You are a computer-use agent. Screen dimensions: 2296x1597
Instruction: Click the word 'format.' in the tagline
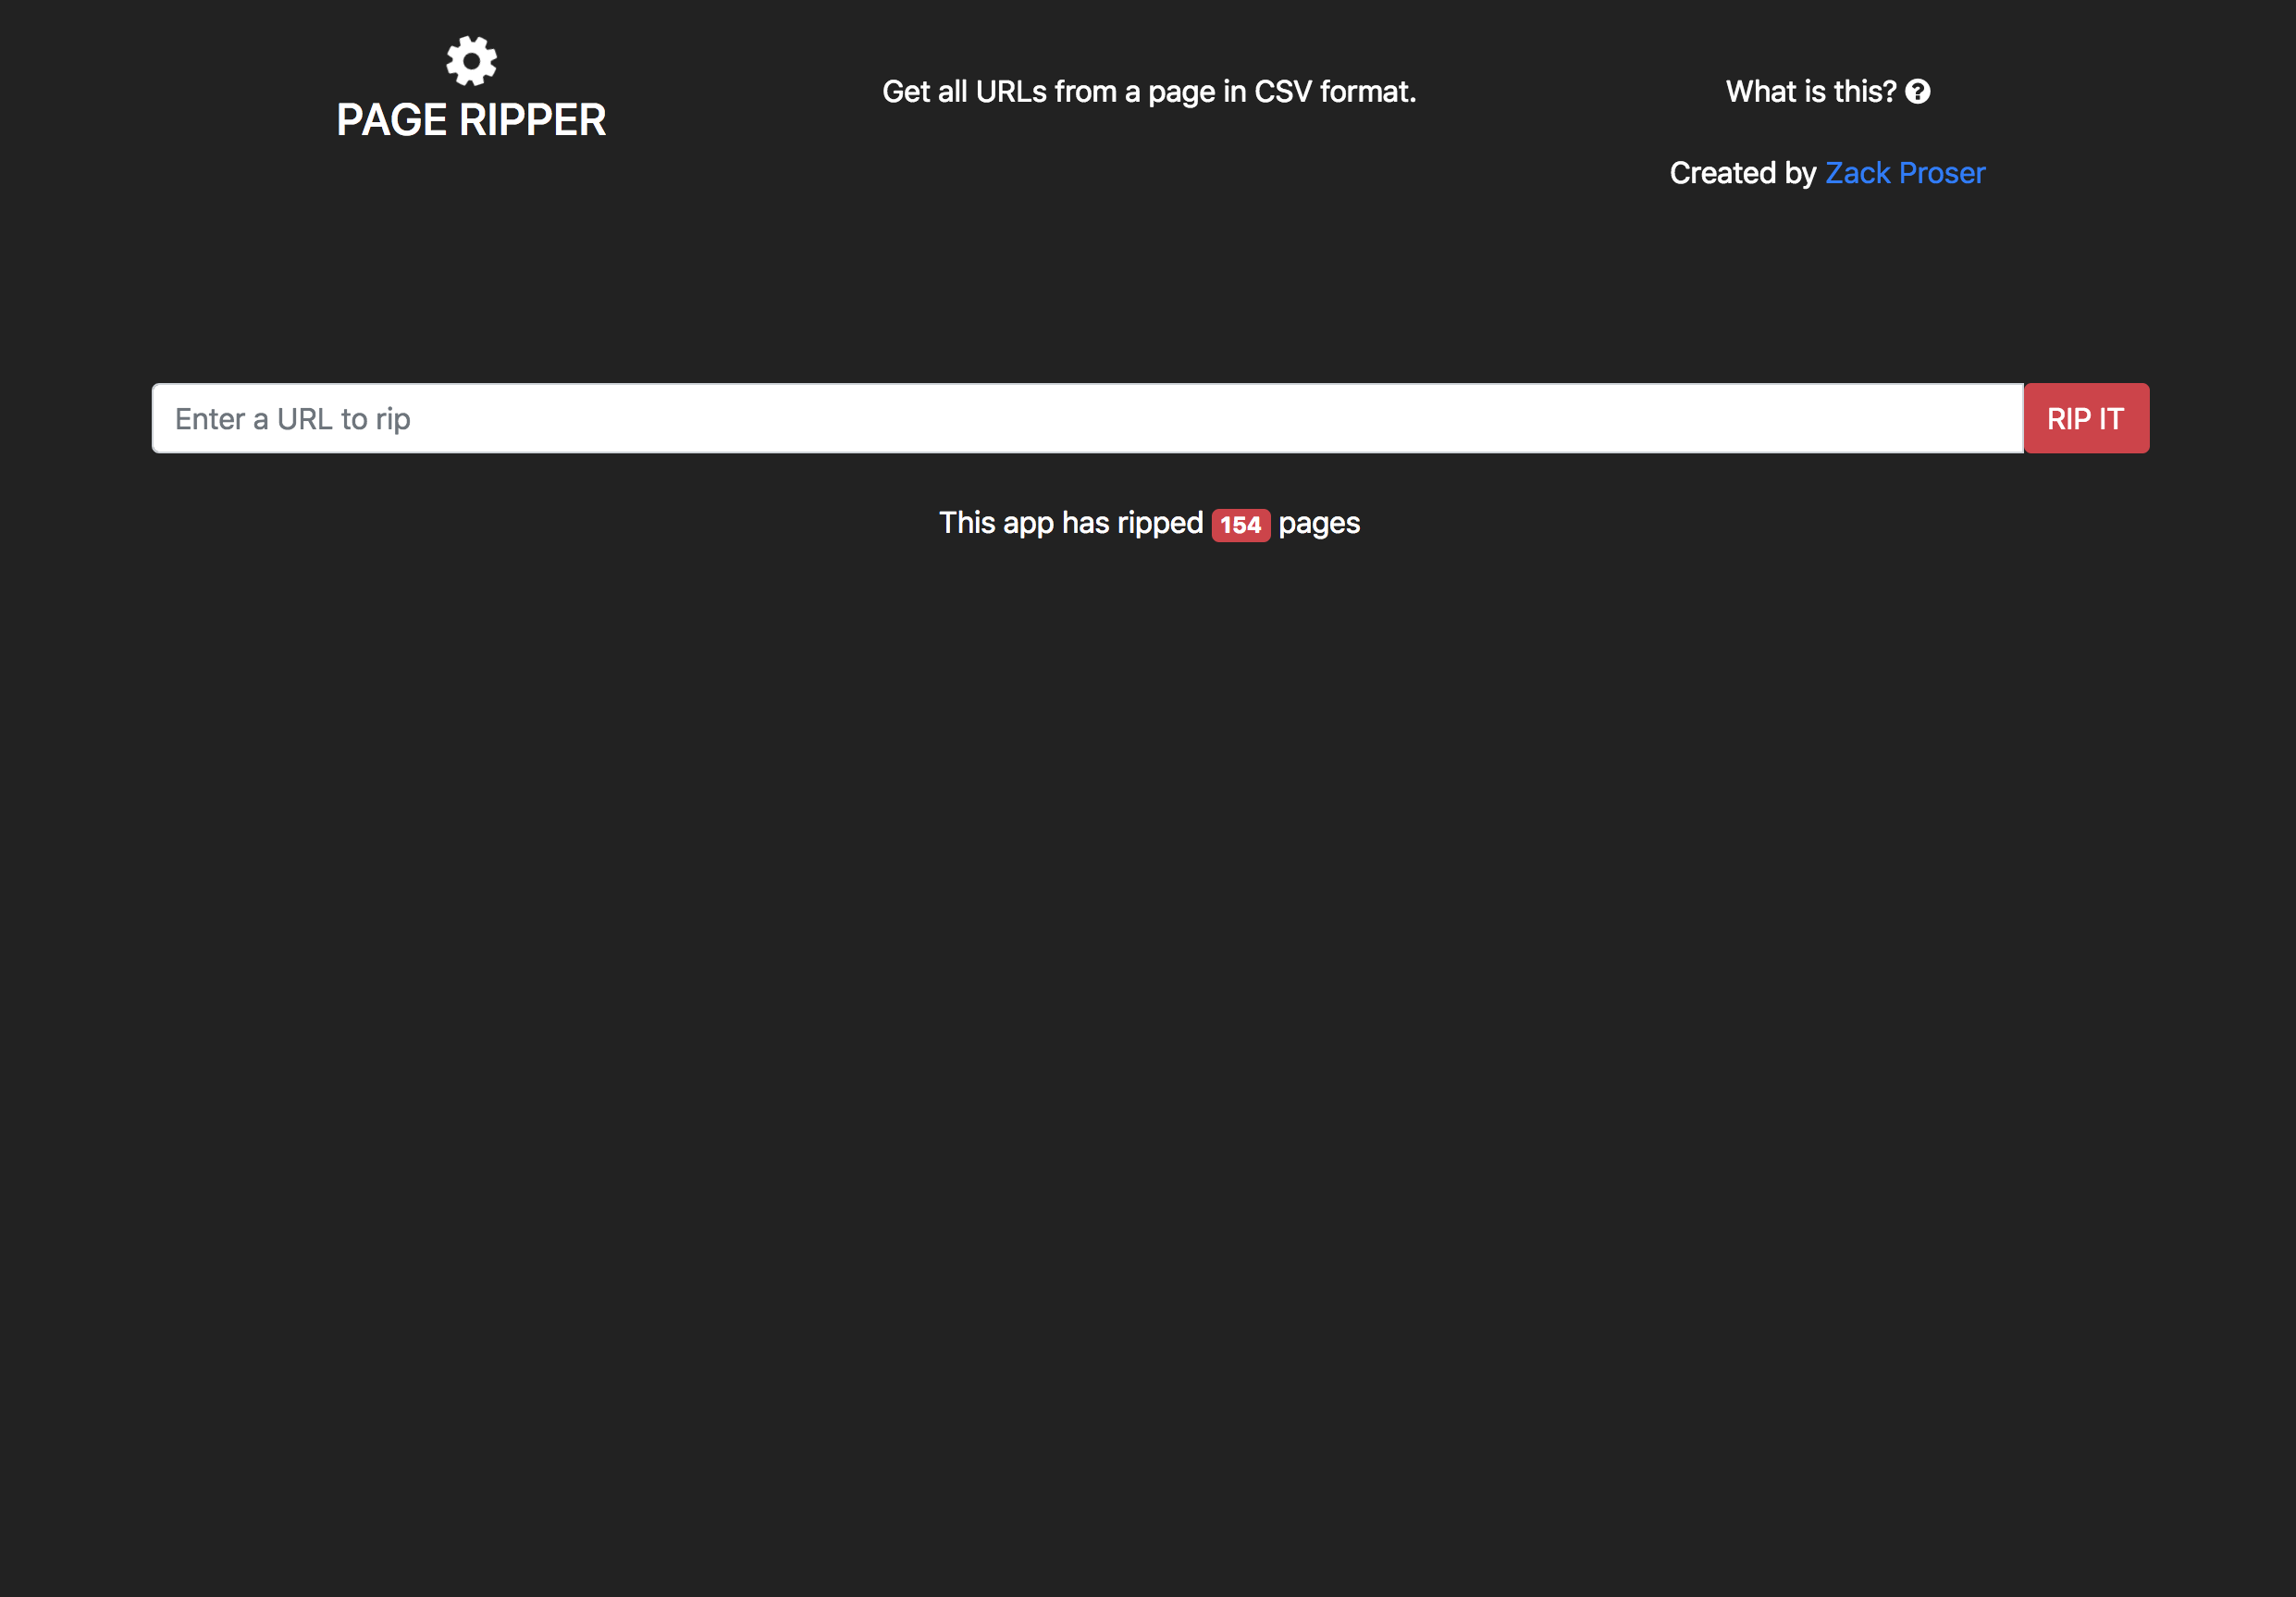click(x=1367, y=92)
